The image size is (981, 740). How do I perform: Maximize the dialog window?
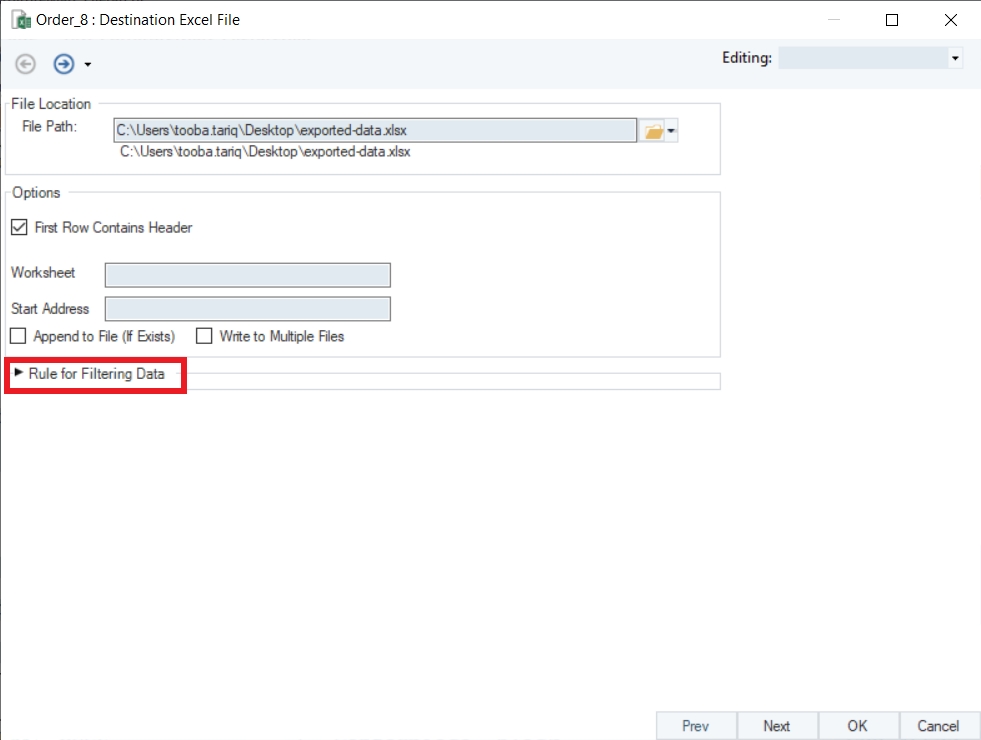point(892,20)
